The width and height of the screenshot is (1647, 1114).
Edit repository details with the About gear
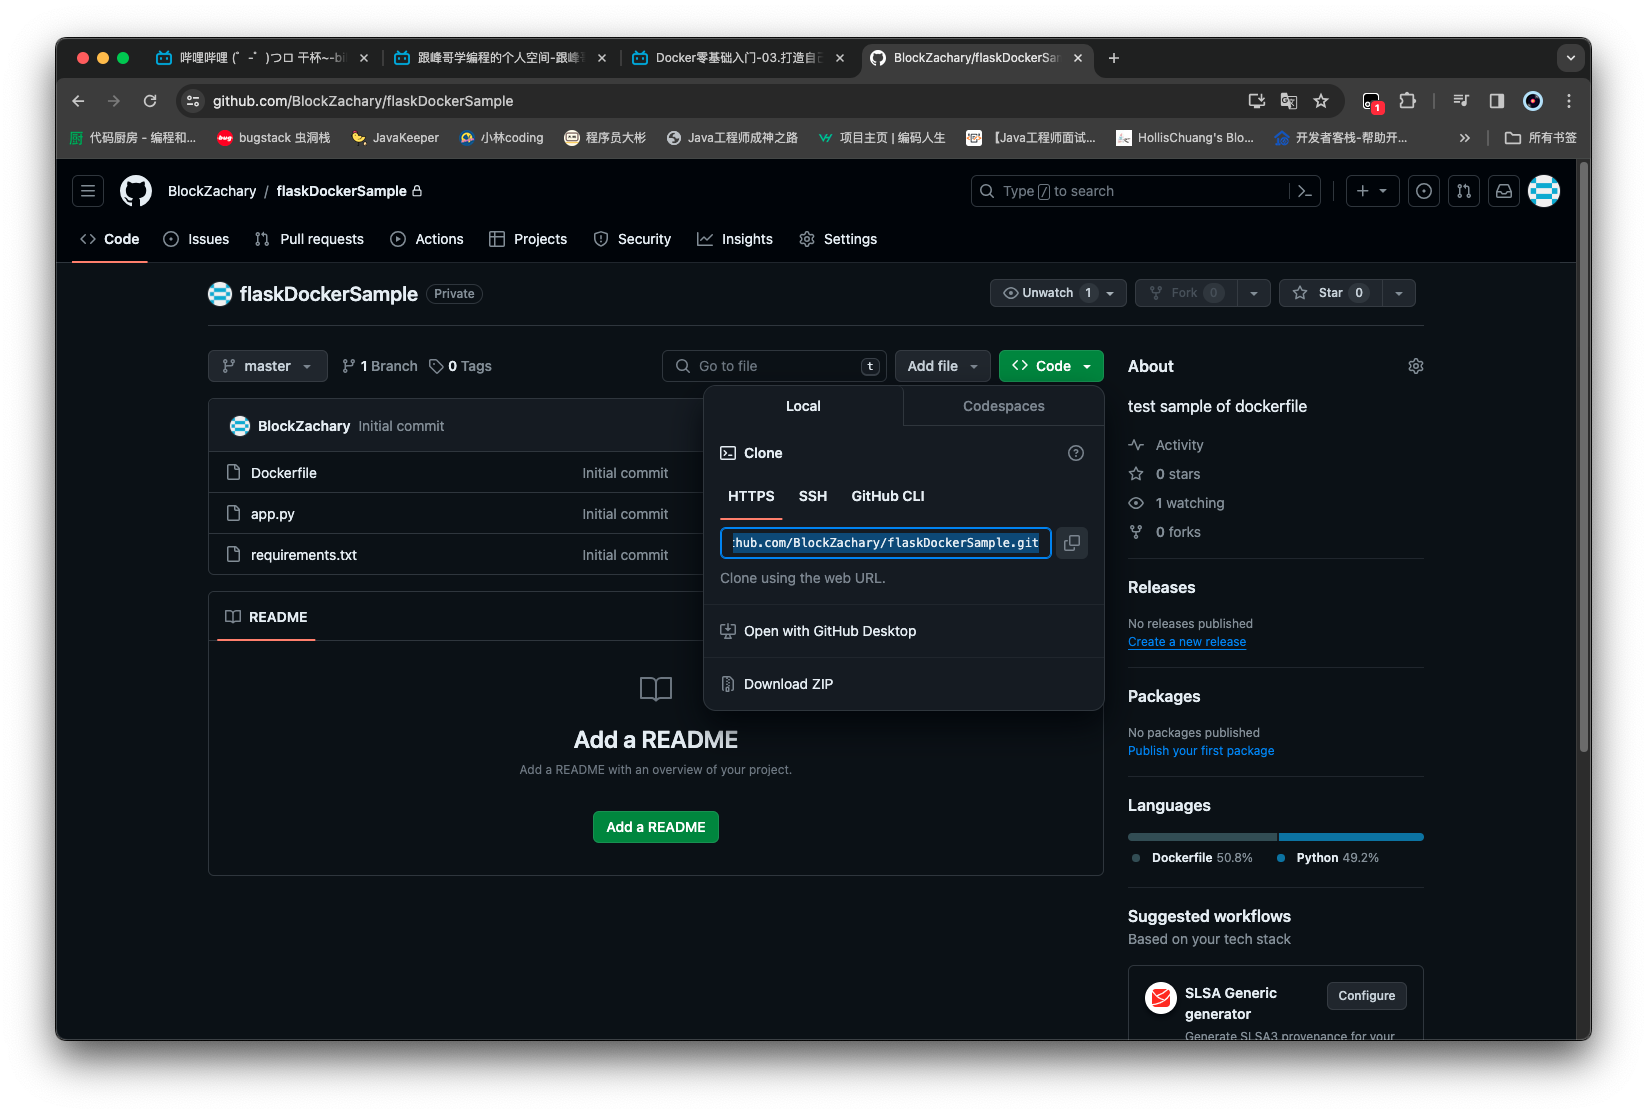click(x=1416, y=366)
